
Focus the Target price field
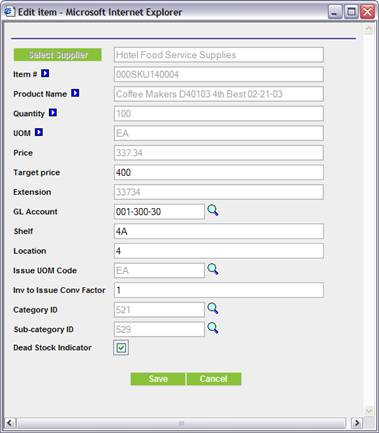pyautogui.click(x=219, y=172)
